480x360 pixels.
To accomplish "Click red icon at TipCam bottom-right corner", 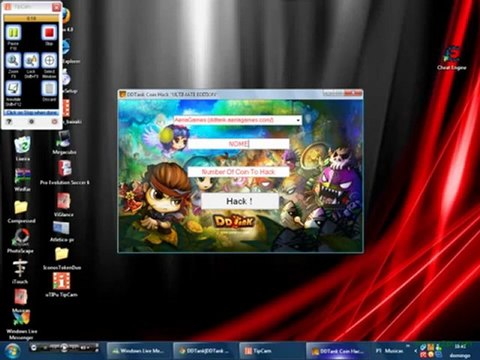I will [x=54, y=122].
